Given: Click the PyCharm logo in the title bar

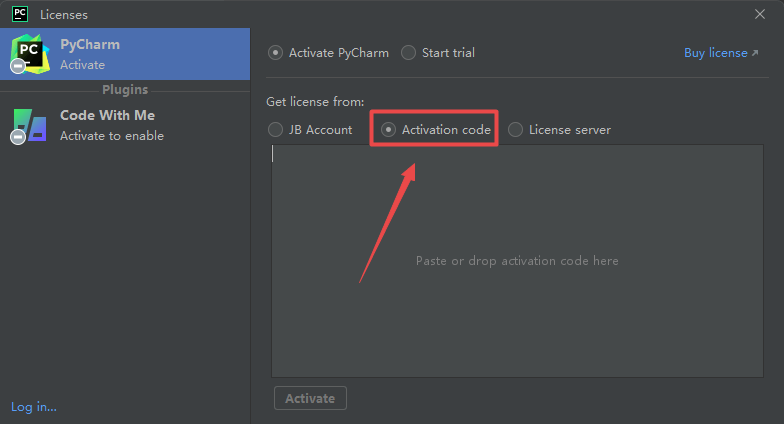Looking at the screenshot, I should [19, 14].
